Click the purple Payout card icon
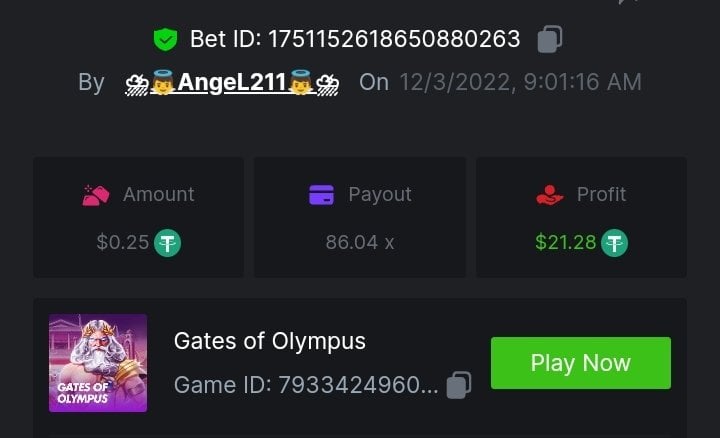The height and width of the screenshot is (438, 720). tap(321, 195)
